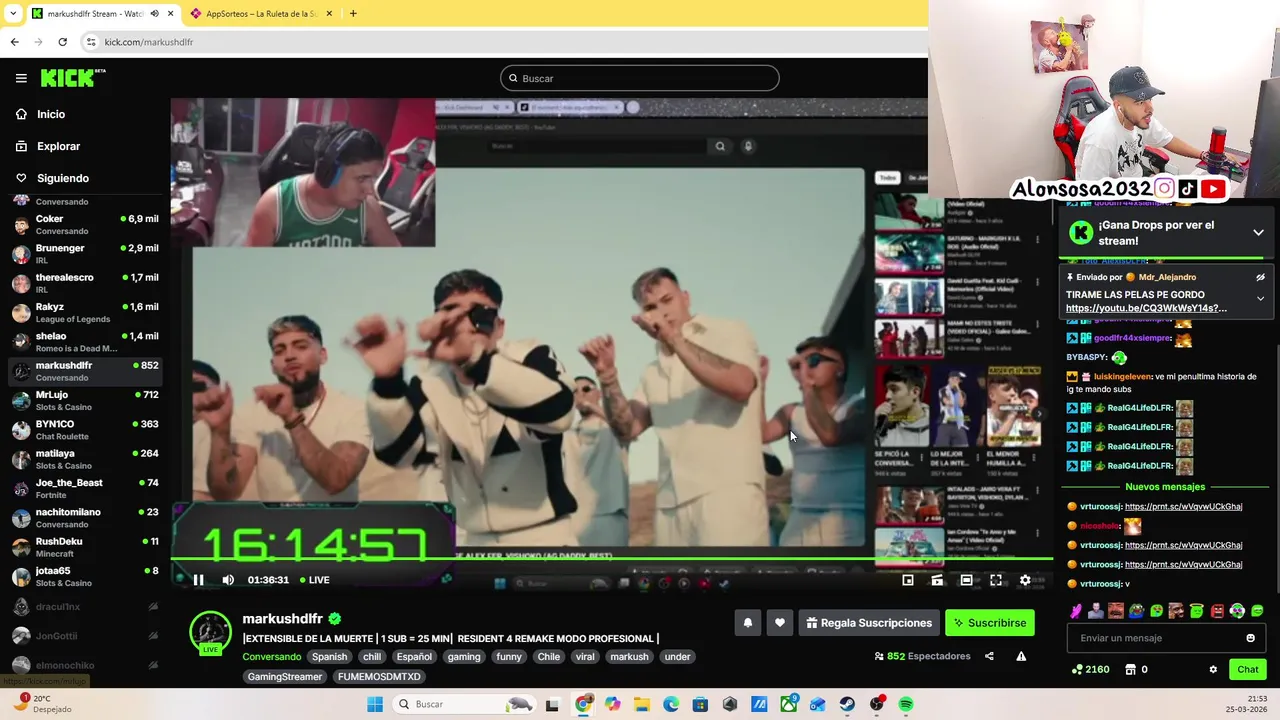
Task: Open player settings gear
Action: pyautogui.click(x=1025, y=580)
